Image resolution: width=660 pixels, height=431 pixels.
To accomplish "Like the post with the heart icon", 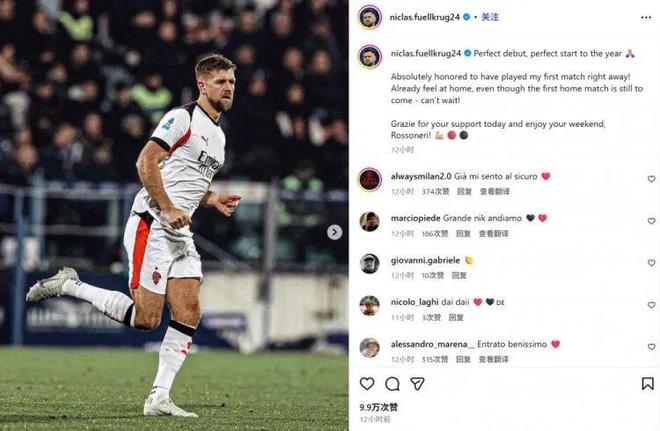I will point(367,384).
